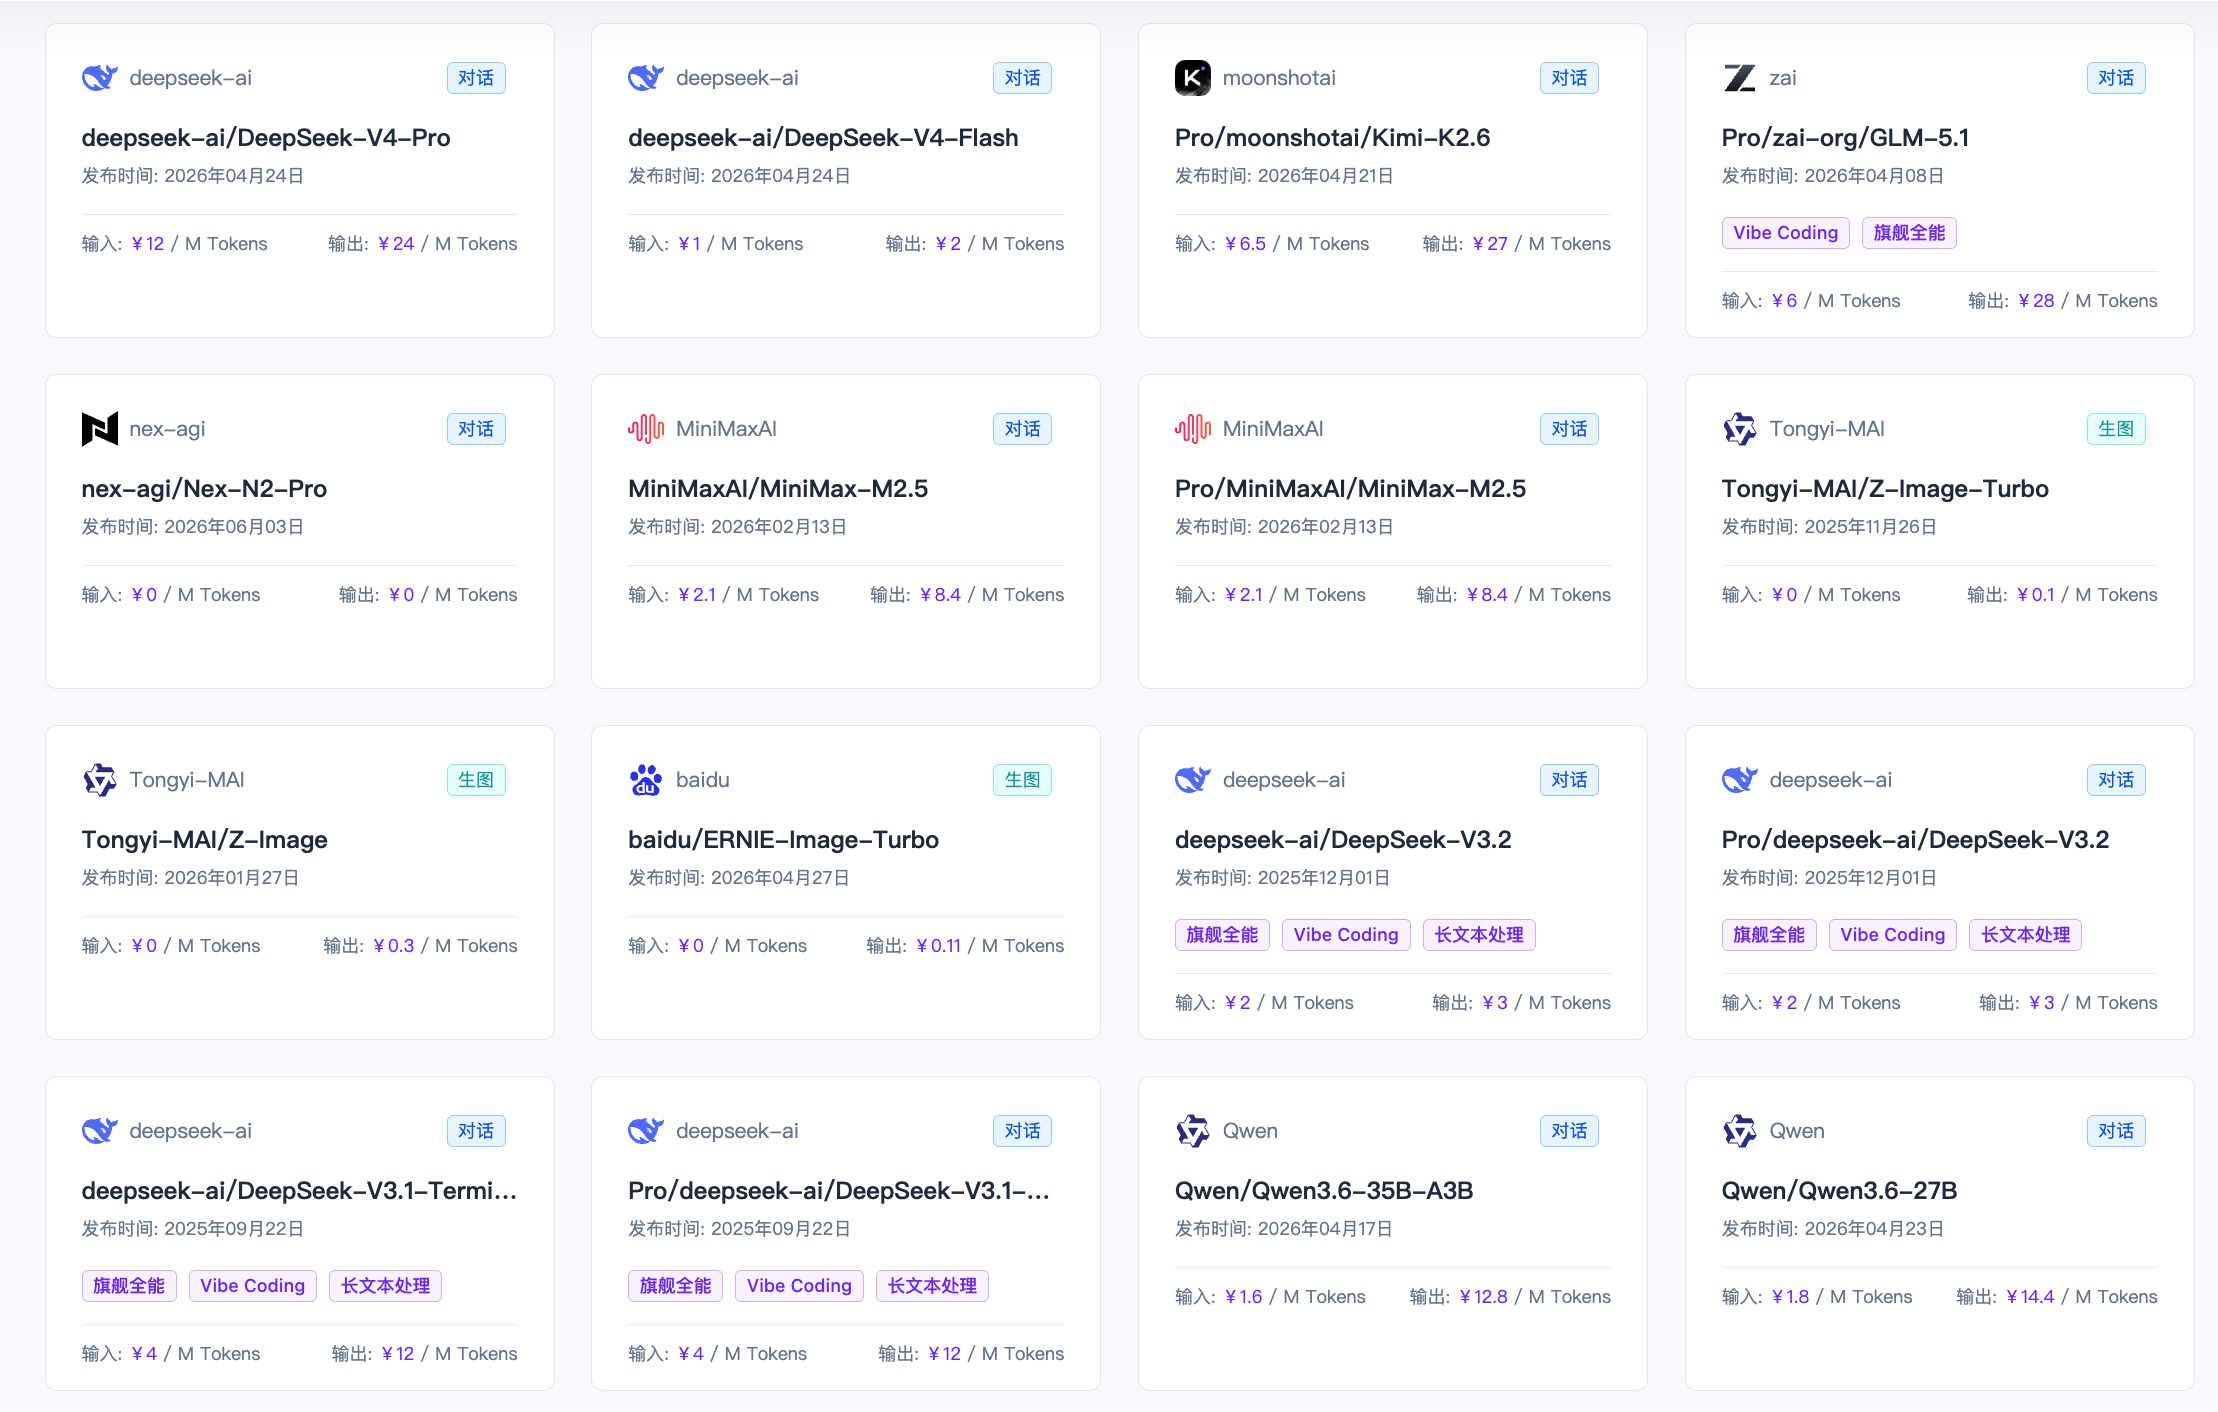This screenshot has width=2218, height=1412.
Task: Open the Pro/zai-org/GLM-5.1 model title
Action: (x=1845, y=138)
